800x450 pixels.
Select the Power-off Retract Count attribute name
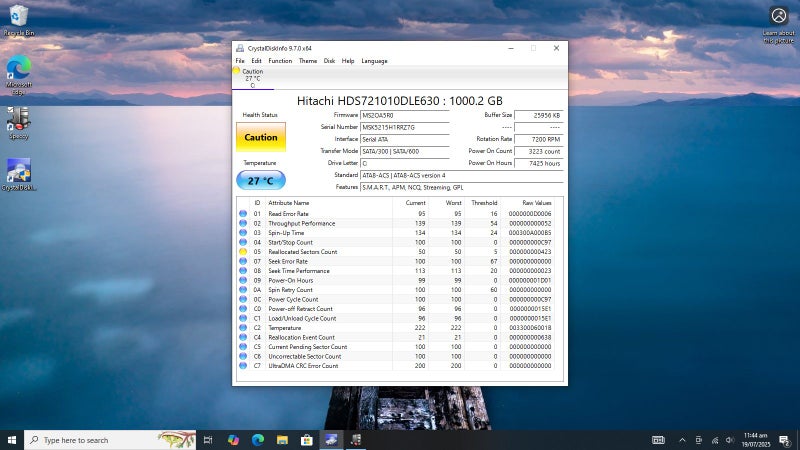[301, 309]
